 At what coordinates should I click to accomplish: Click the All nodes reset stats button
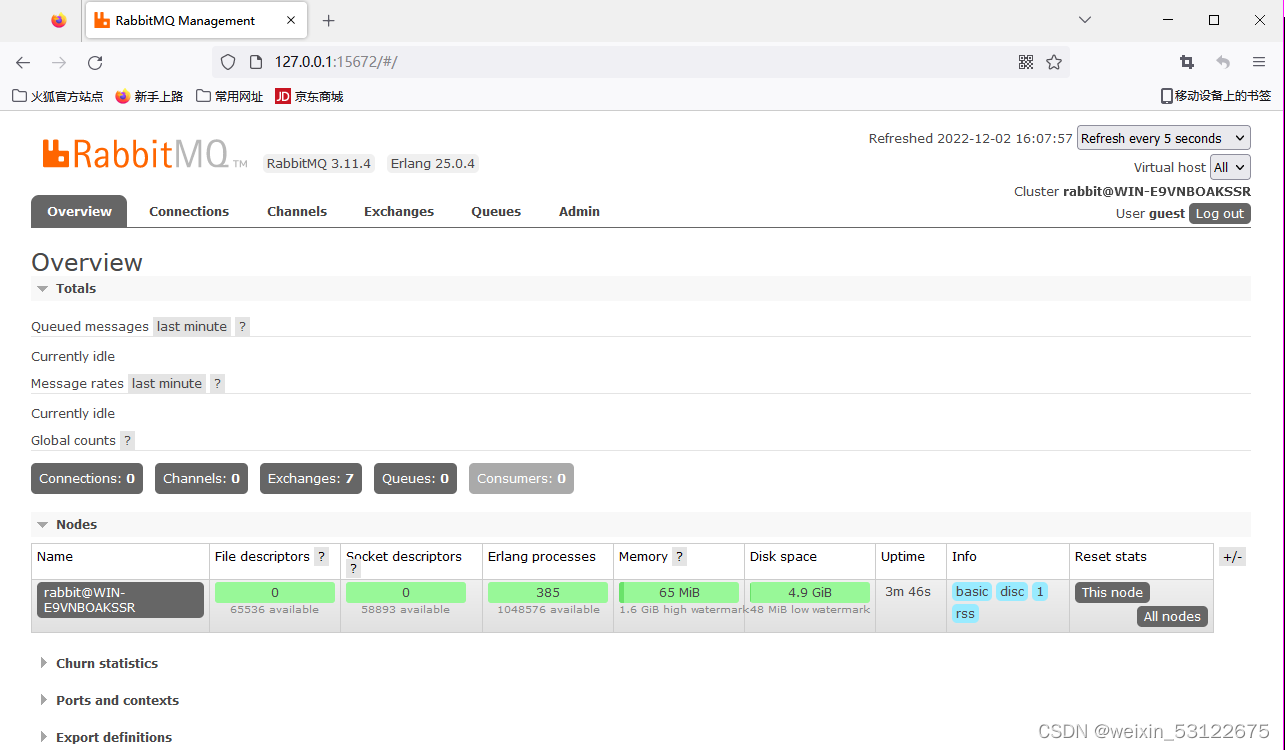tap(1172, 616)
